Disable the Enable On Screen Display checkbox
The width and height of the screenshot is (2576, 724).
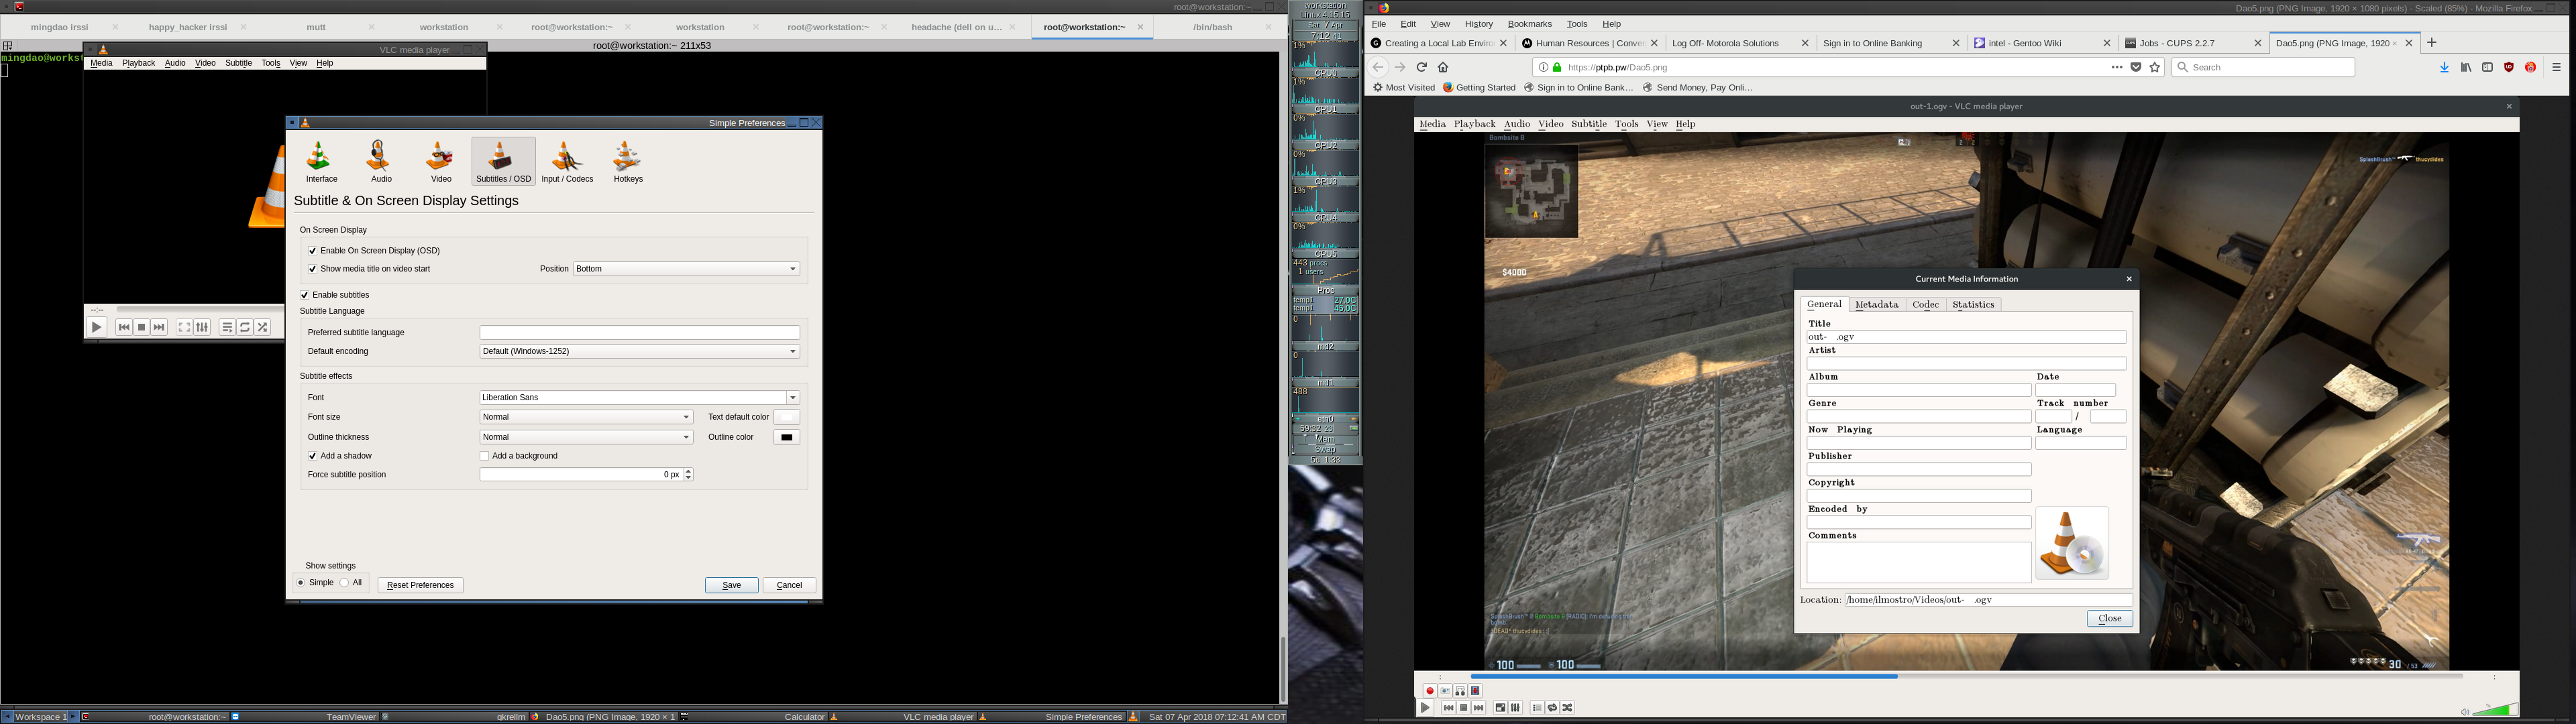pyautogui.click(x=312, y=251)
